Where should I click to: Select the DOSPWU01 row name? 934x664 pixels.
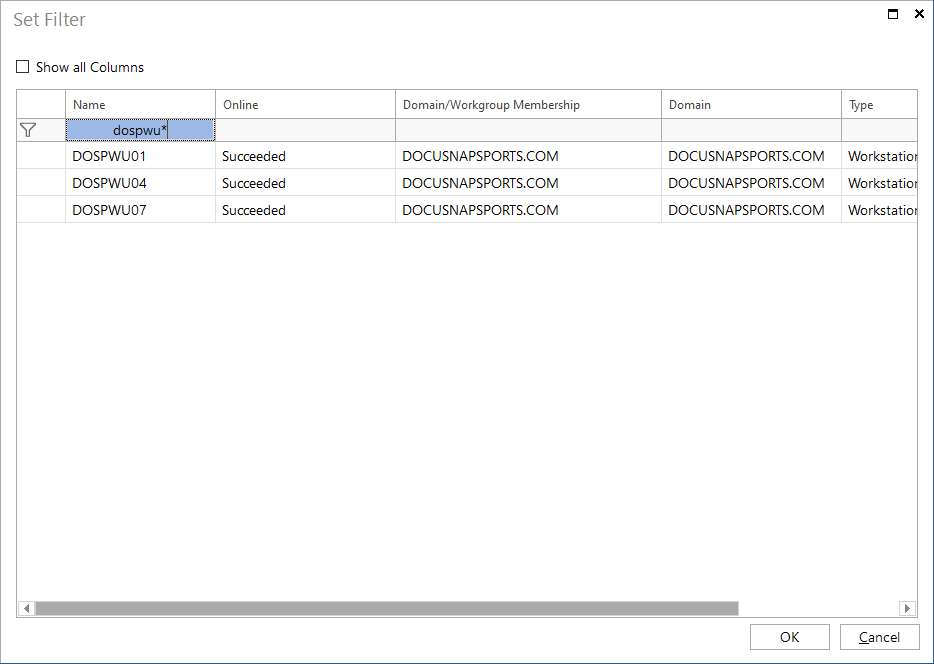coord(109,156)
